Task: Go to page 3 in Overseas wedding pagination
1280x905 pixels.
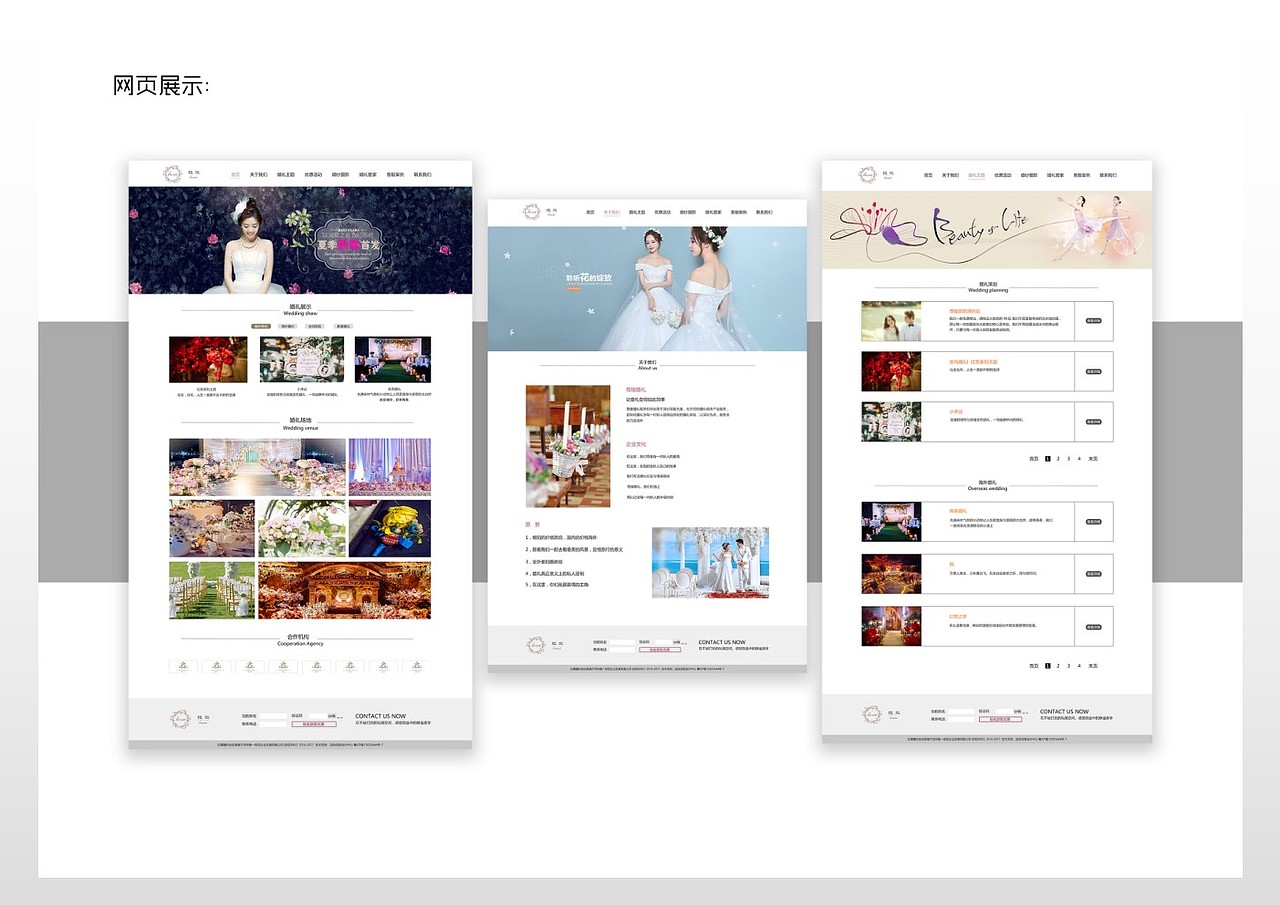Action: click(x=1068, y=665)
